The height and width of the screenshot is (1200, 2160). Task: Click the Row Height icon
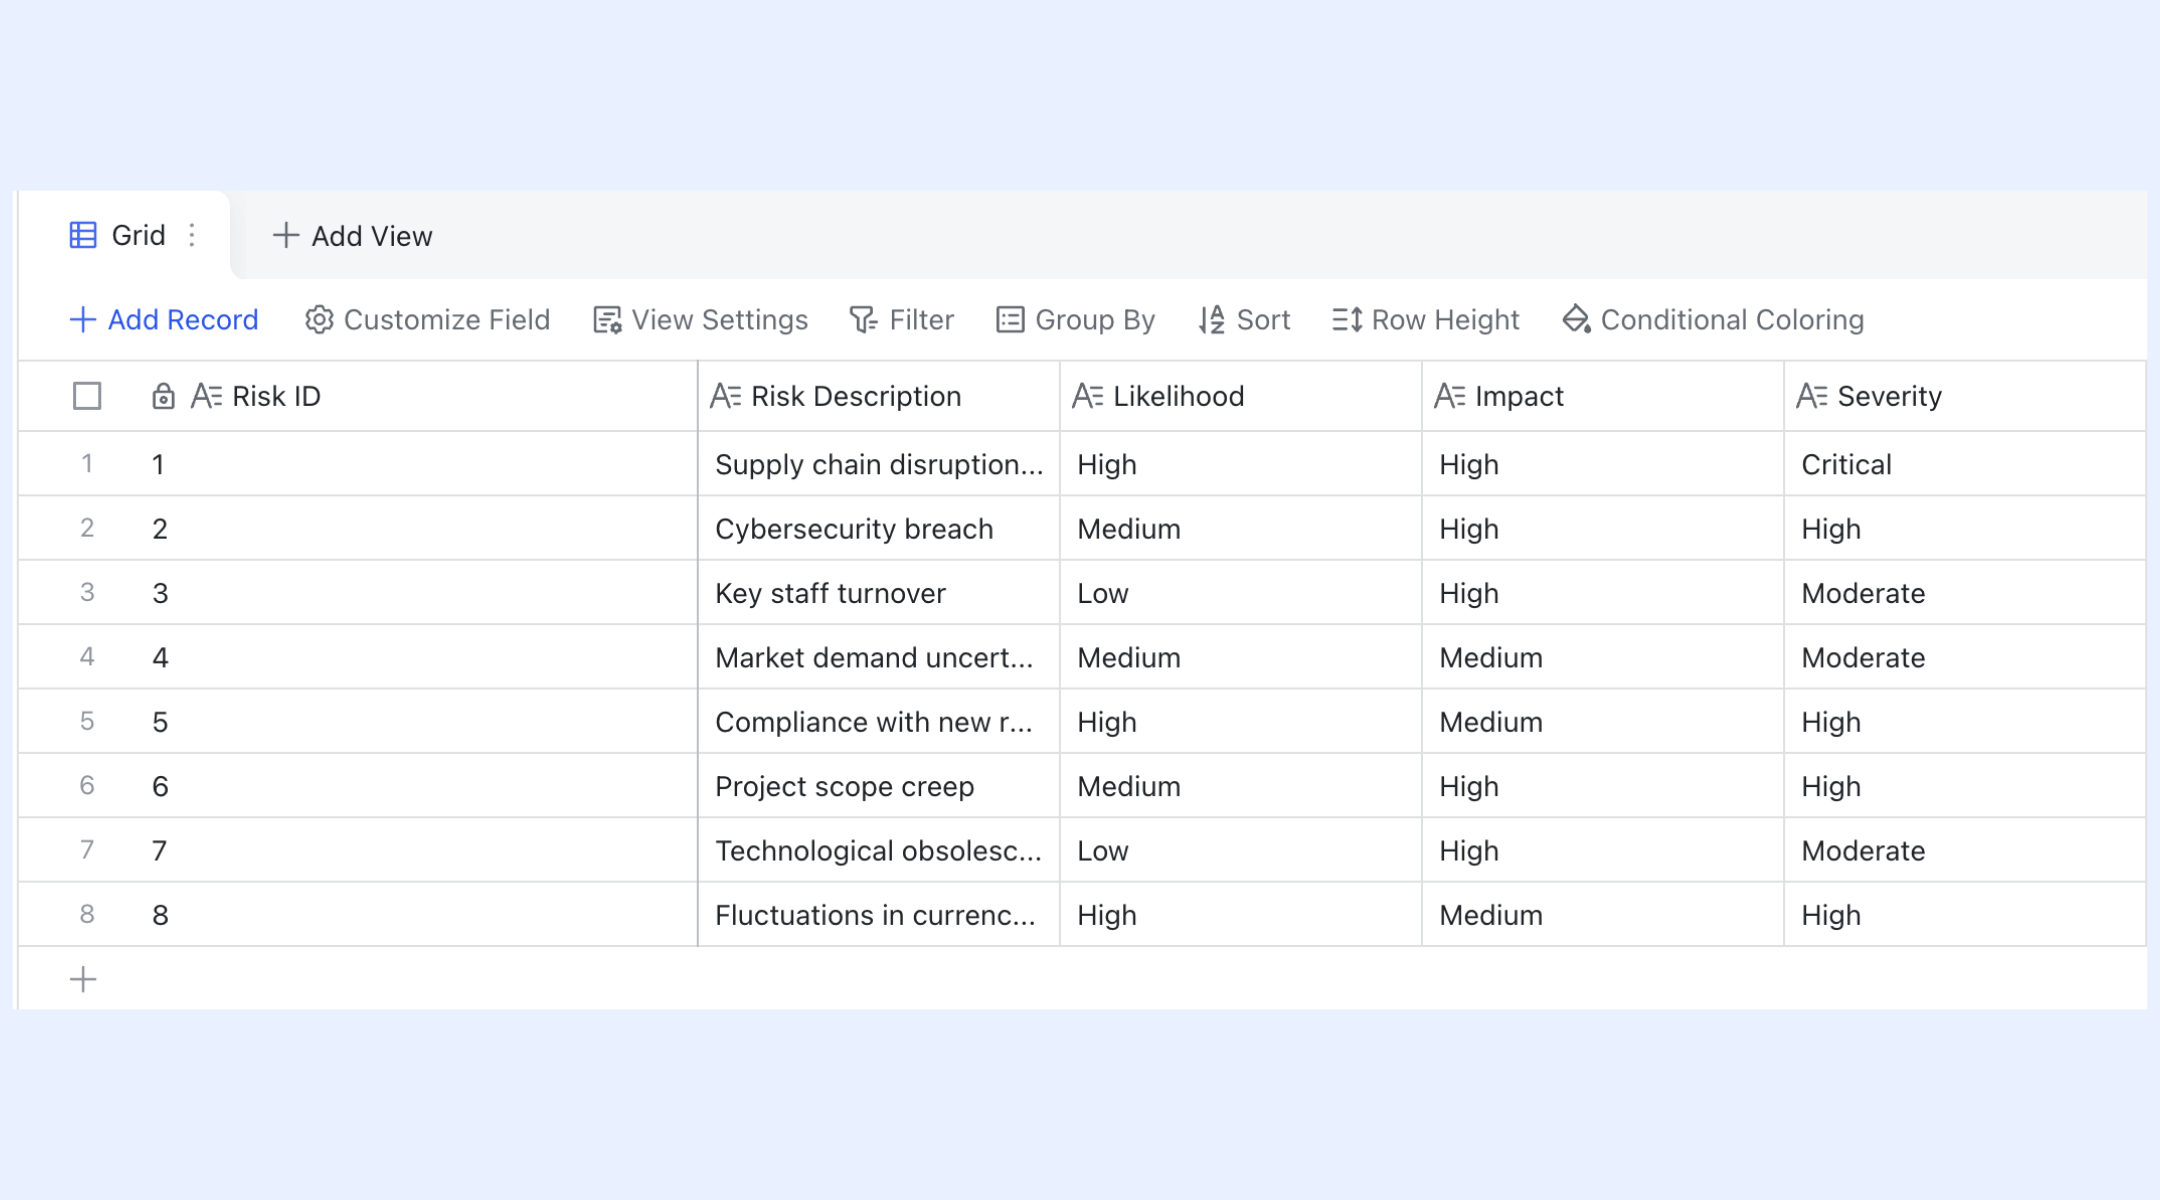click(x=1347, y=319)
